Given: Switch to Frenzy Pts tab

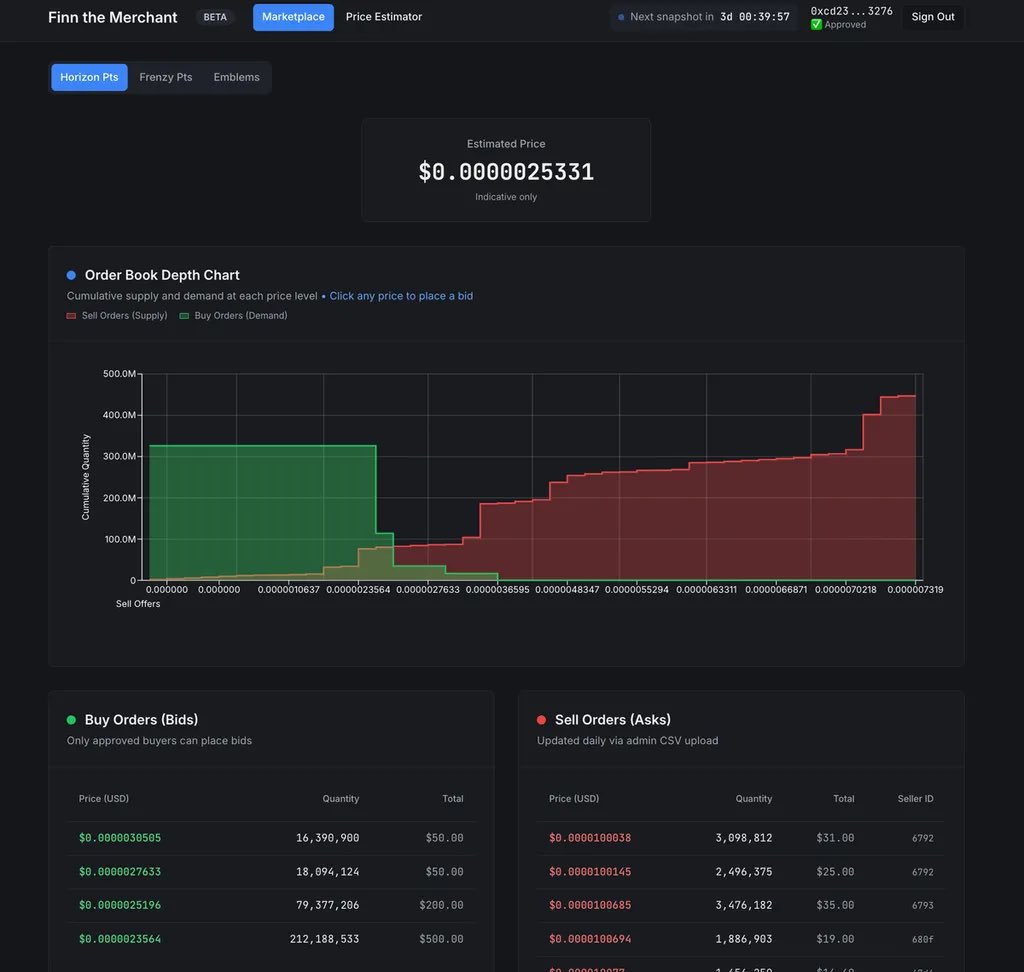Looking at the screenshot, I should 166,77.
